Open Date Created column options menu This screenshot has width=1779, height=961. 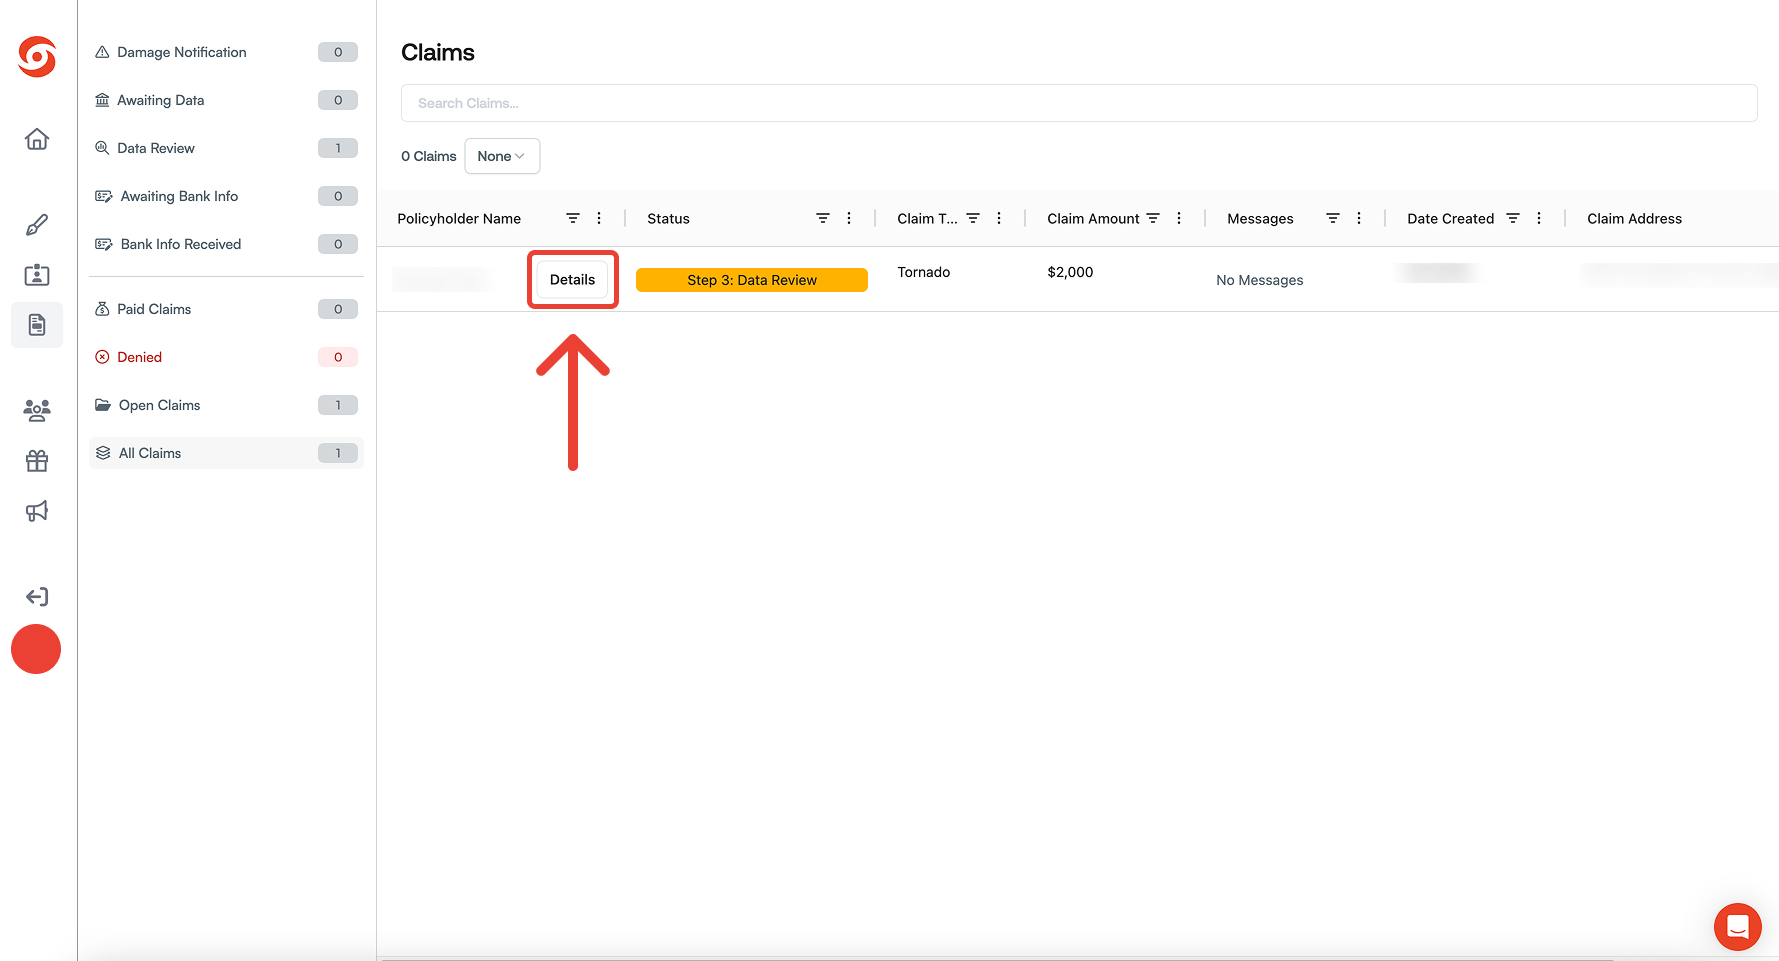(x=1539, y=218)
